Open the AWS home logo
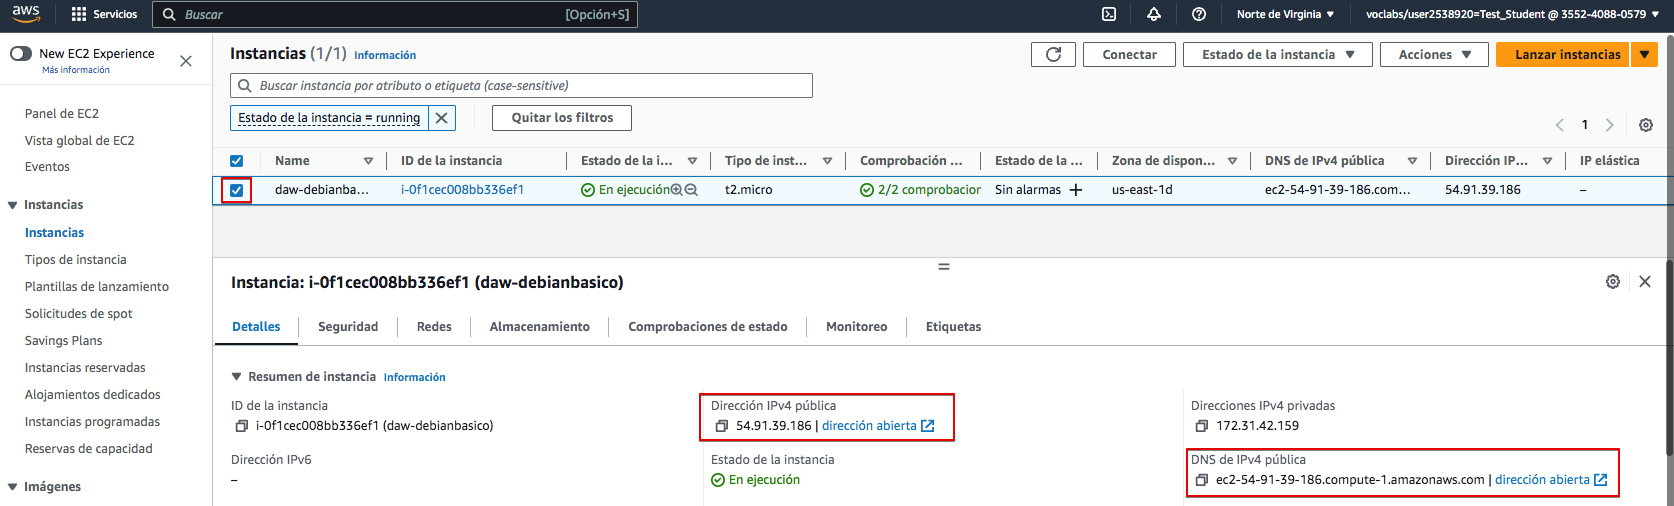Viewport: 1674px width, 506px height. click(26, 14)
